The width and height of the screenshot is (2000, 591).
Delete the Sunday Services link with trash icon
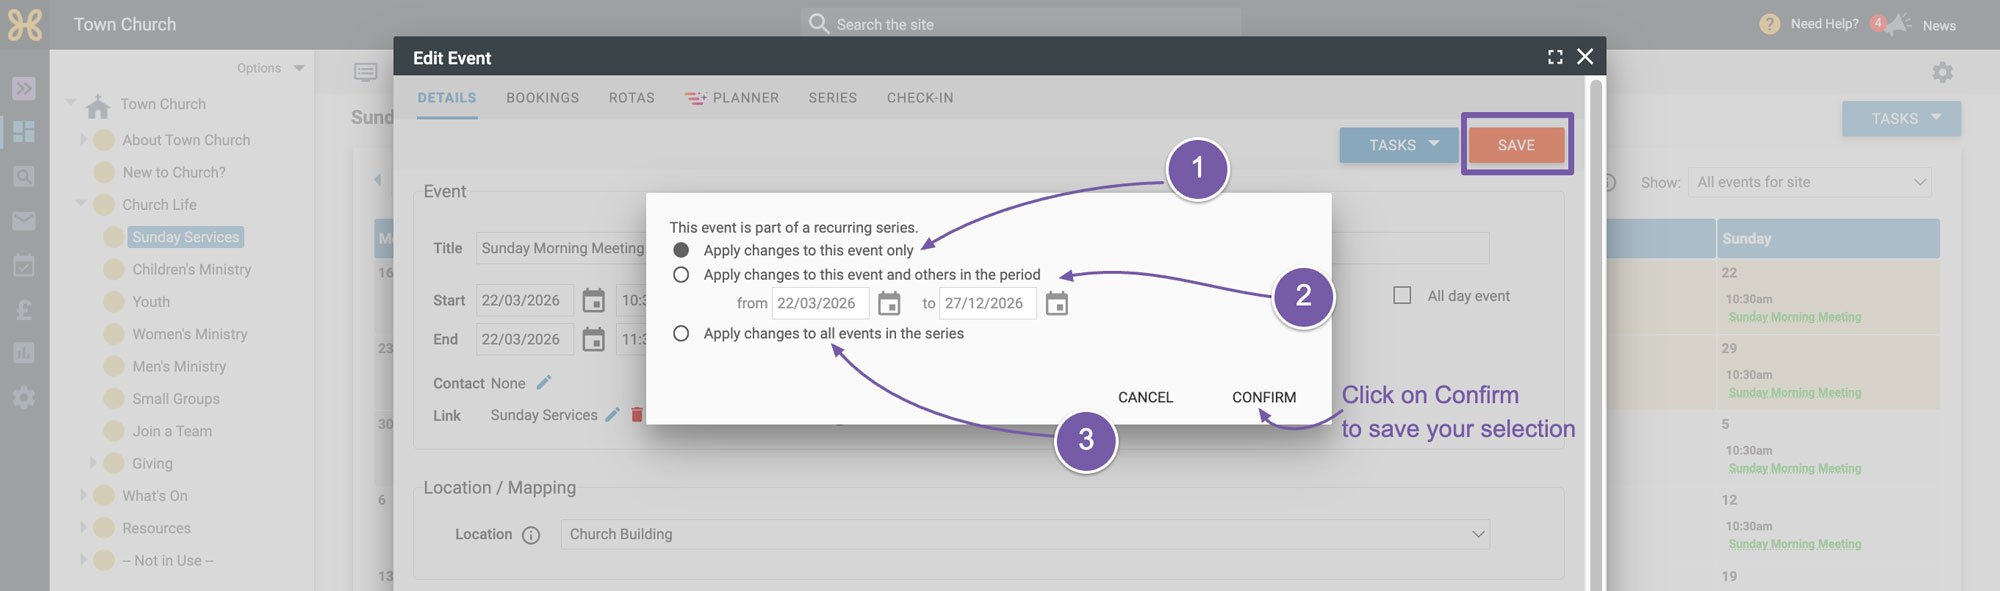tap(637, 415)
